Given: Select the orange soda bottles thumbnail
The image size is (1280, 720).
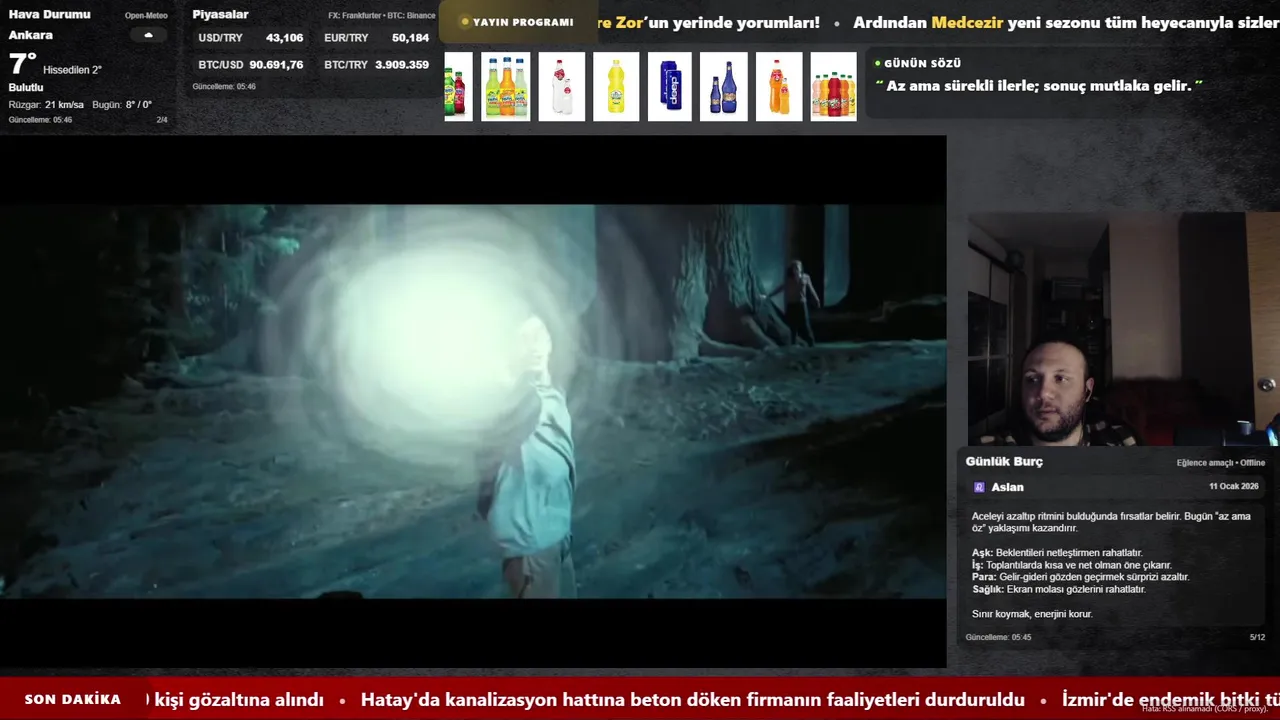Looking at the screenshot, I should click(x=779, y=87).
